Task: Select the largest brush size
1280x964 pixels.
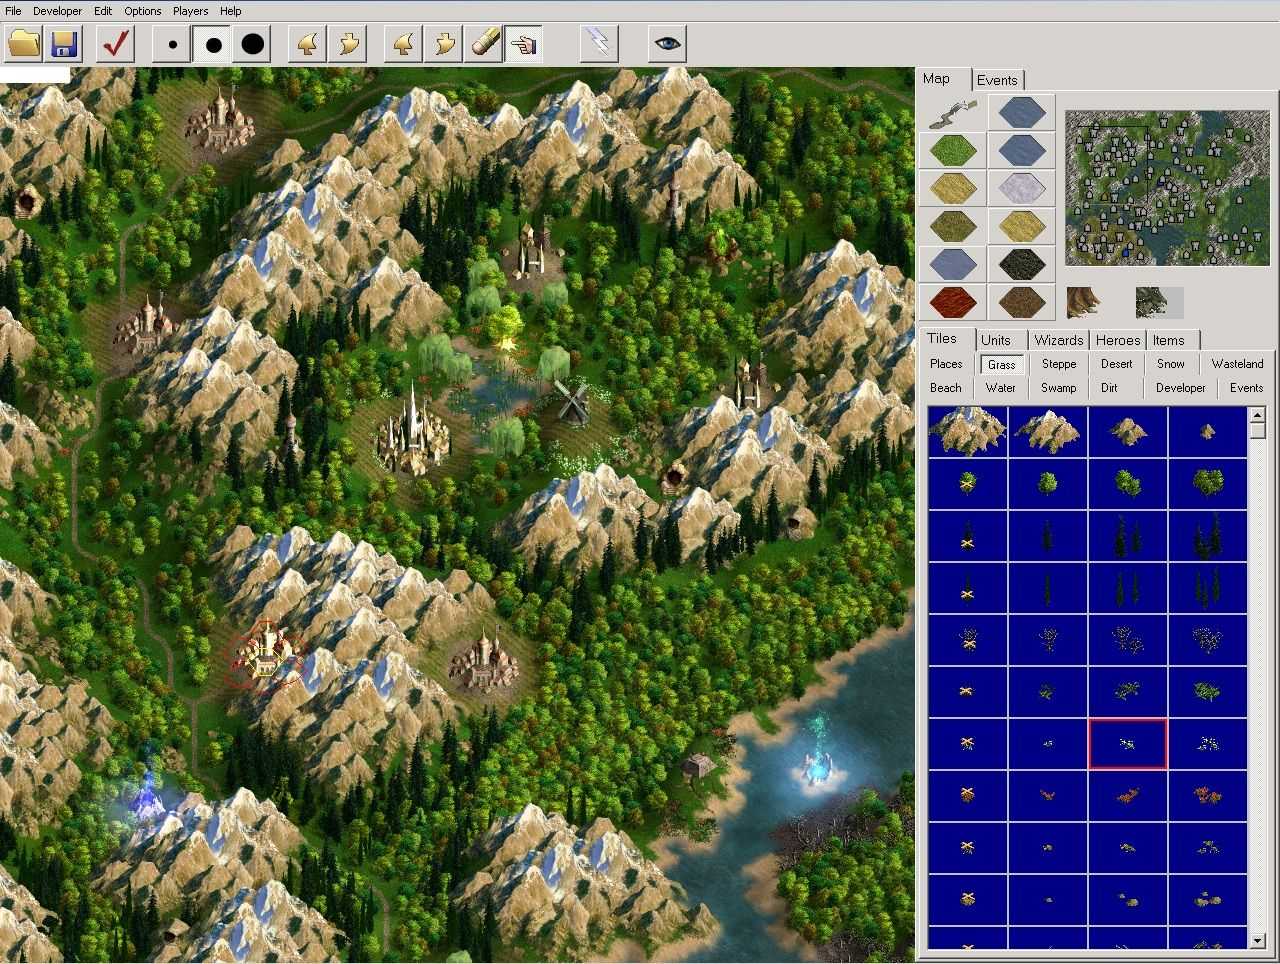Action: click(x=251, y=44)
